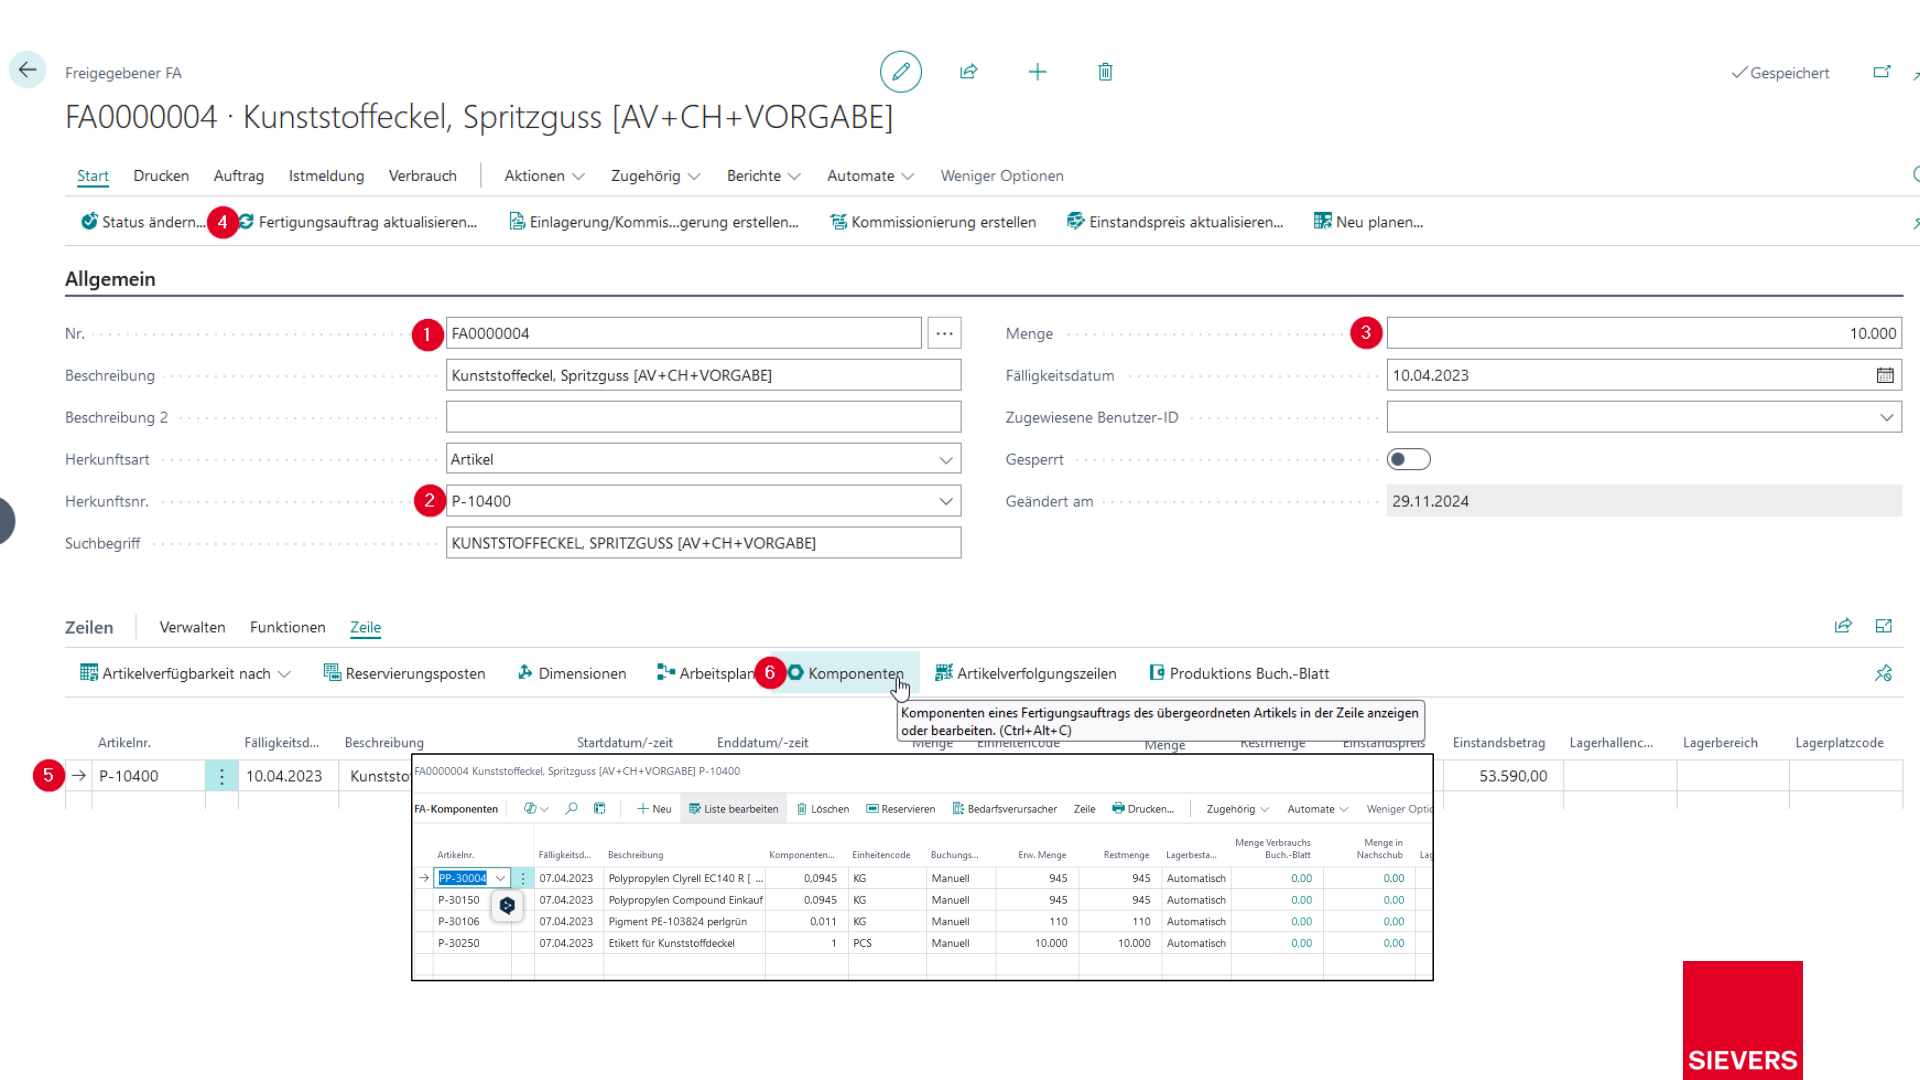Click search icon in FA-Komponenten
This screenshot has width=1920, height=1080.
[571, 809]
